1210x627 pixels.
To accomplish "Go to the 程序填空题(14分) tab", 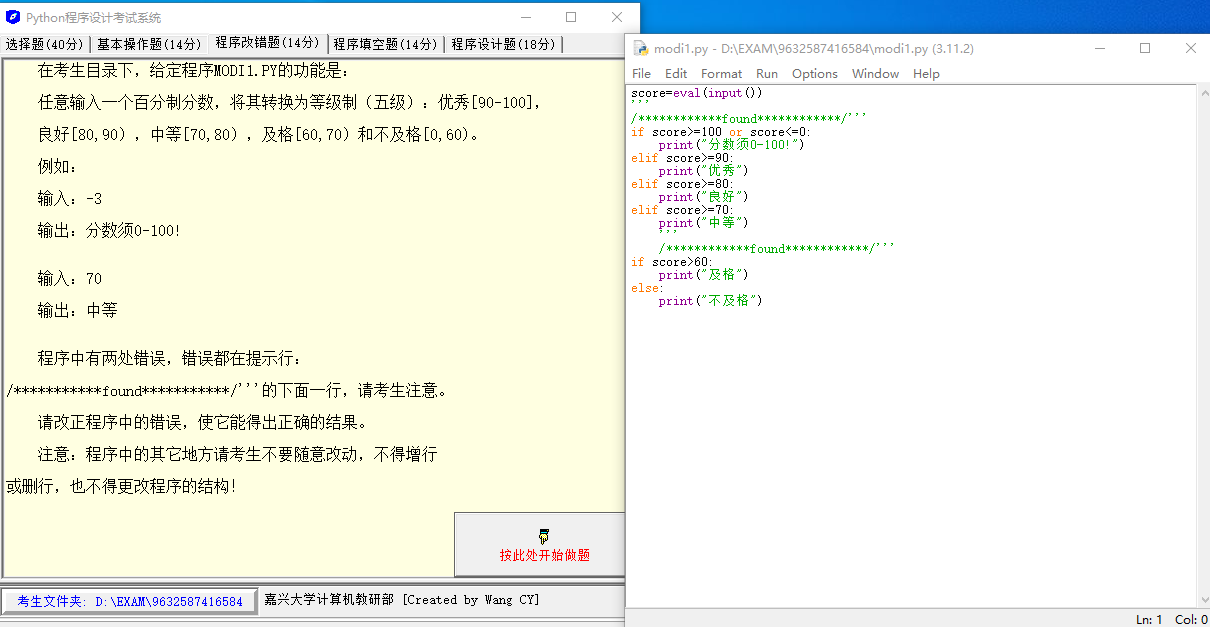I will (x=385, y=44).
